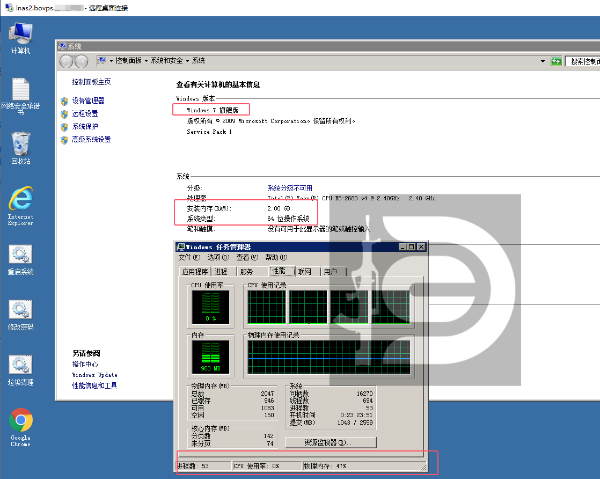Click the memory gauge showing 963 MB
The image size is (600, 479).
click(x=210, y=357)
